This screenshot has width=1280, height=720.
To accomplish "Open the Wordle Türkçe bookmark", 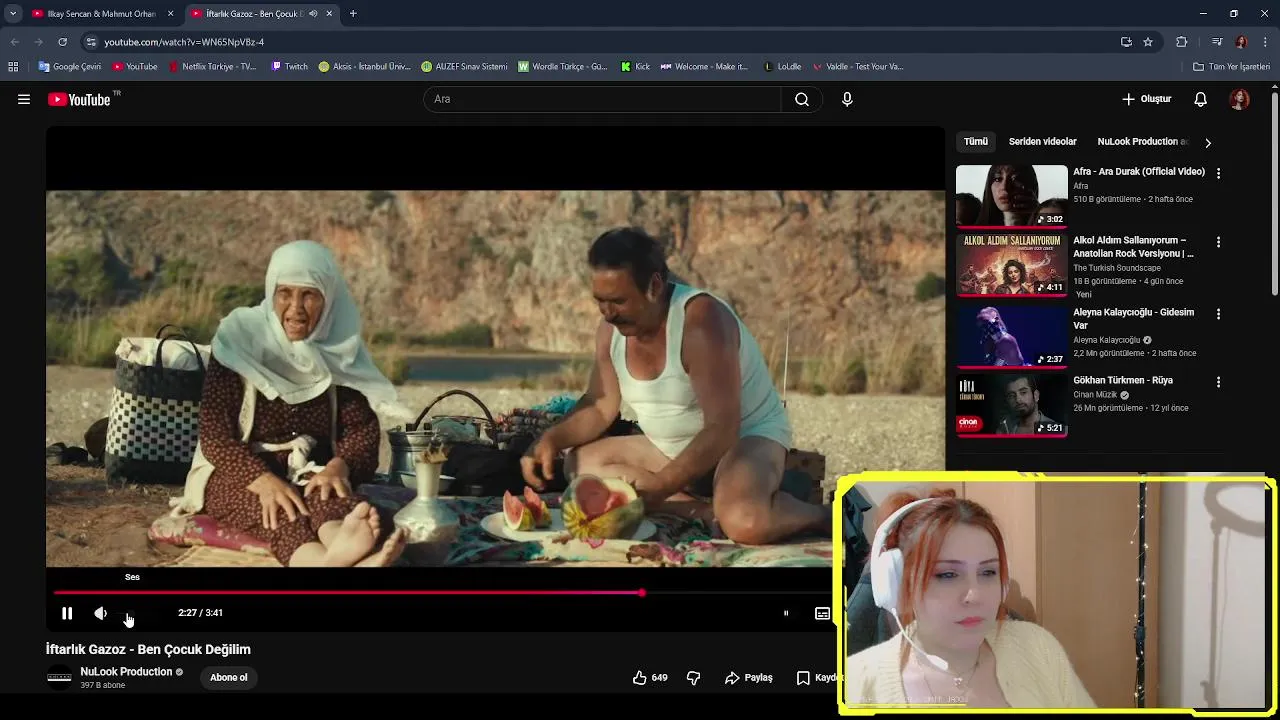I will 562,67.
